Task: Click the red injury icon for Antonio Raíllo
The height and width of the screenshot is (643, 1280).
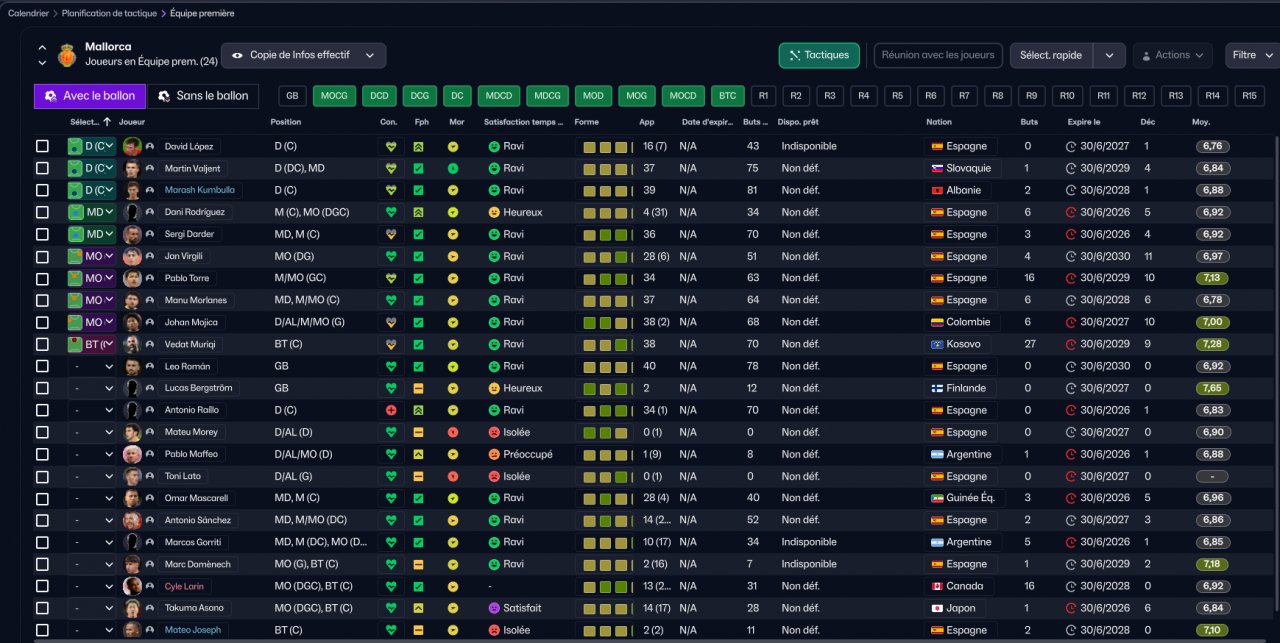Action: point(392,410)
